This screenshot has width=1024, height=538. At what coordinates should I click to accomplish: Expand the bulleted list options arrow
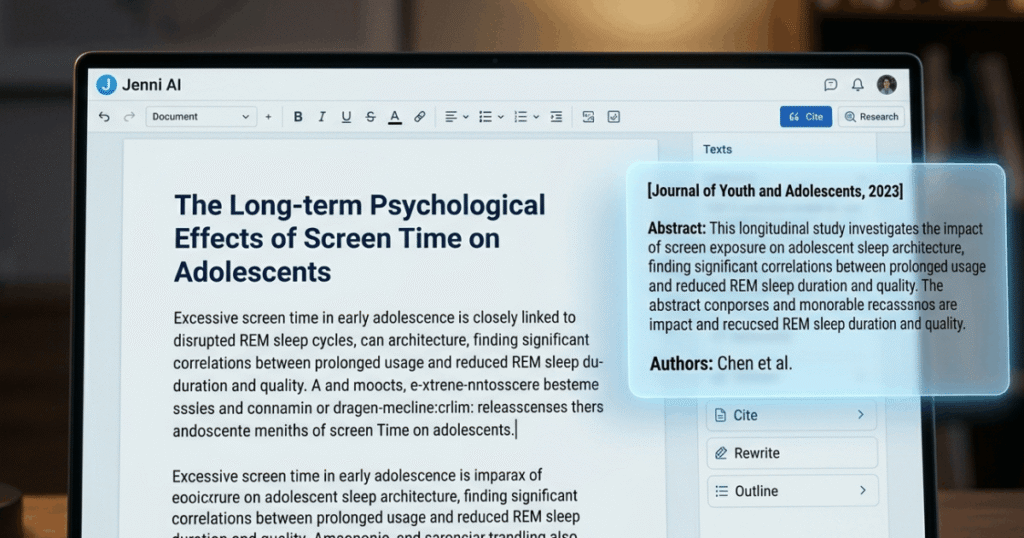coord(501,118)
